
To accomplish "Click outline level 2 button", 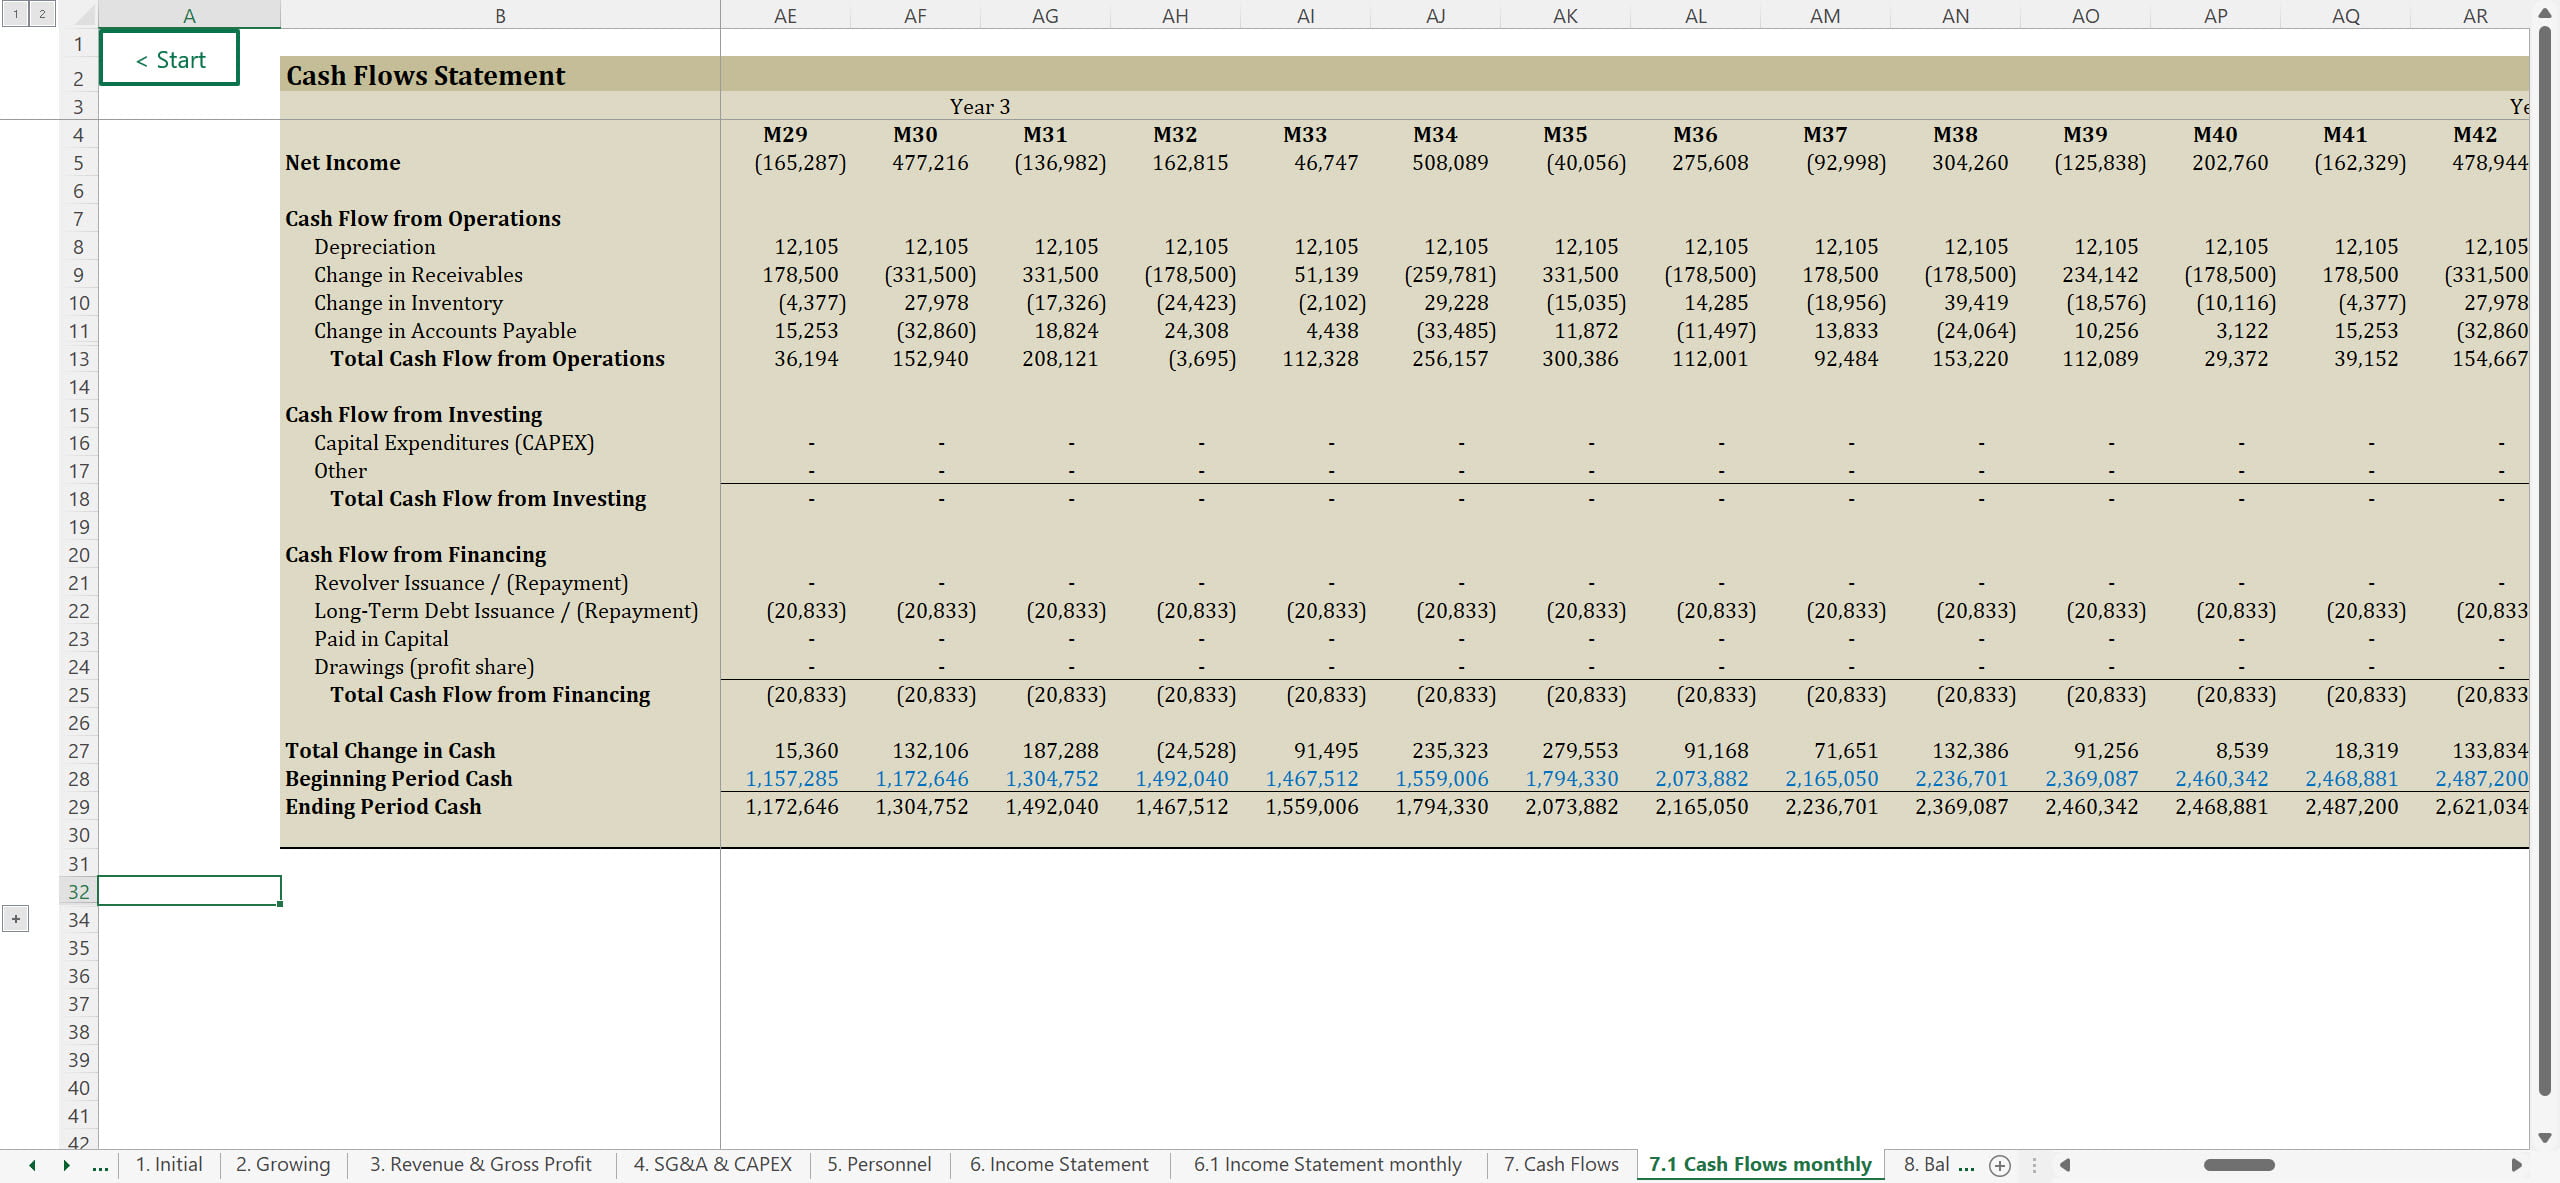I will click(42, 14).
